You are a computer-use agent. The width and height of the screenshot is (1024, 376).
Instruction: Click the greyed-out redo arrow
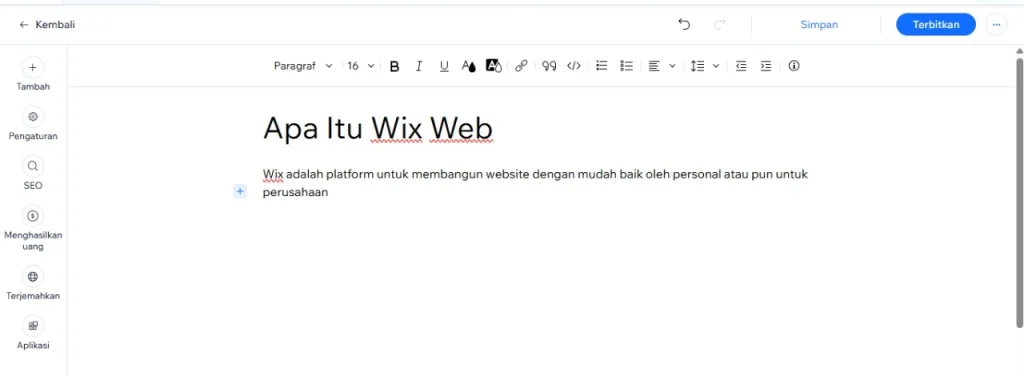click(x=720, y=25)
